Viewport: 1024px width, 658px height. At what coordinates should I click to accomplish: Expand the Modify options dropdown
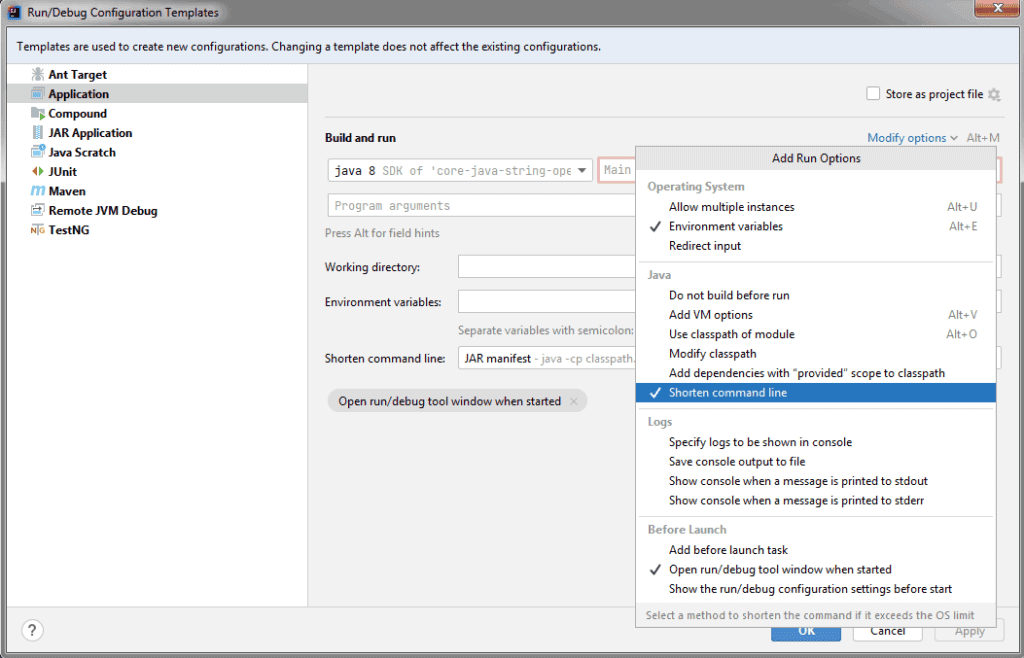[x=911, y=137]
